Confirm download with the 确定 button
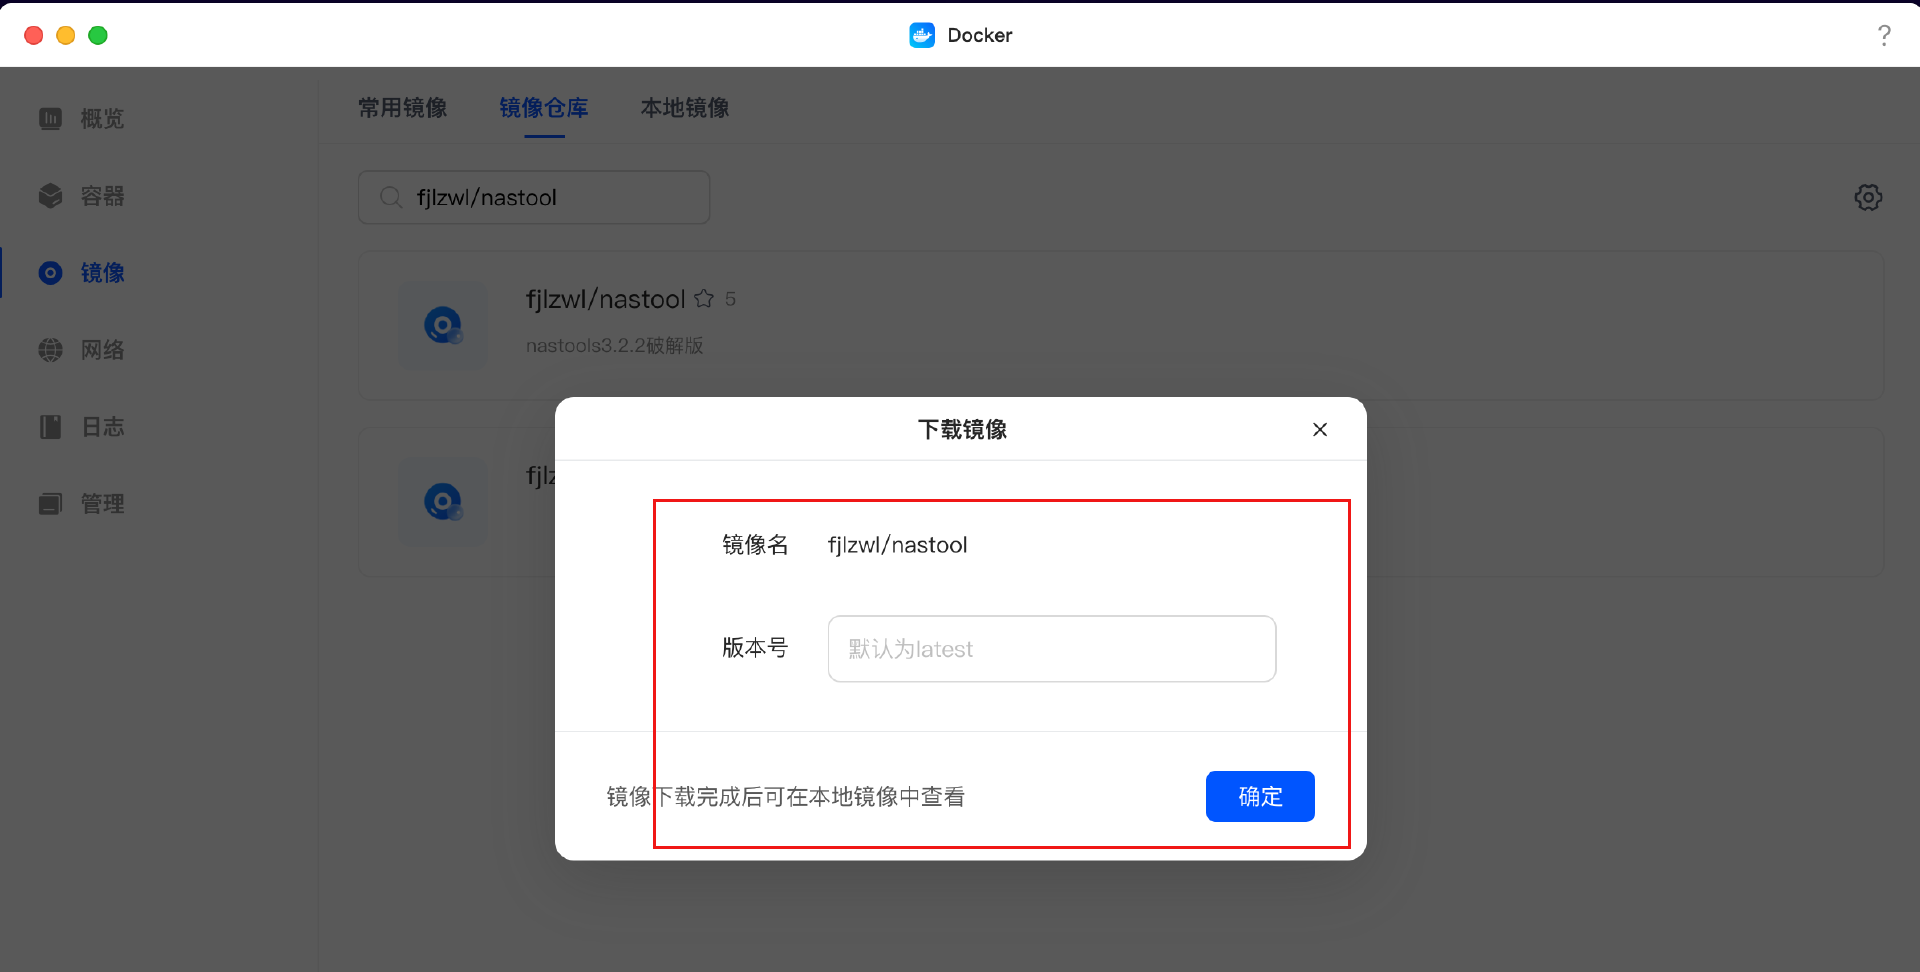 [1260, 796]
